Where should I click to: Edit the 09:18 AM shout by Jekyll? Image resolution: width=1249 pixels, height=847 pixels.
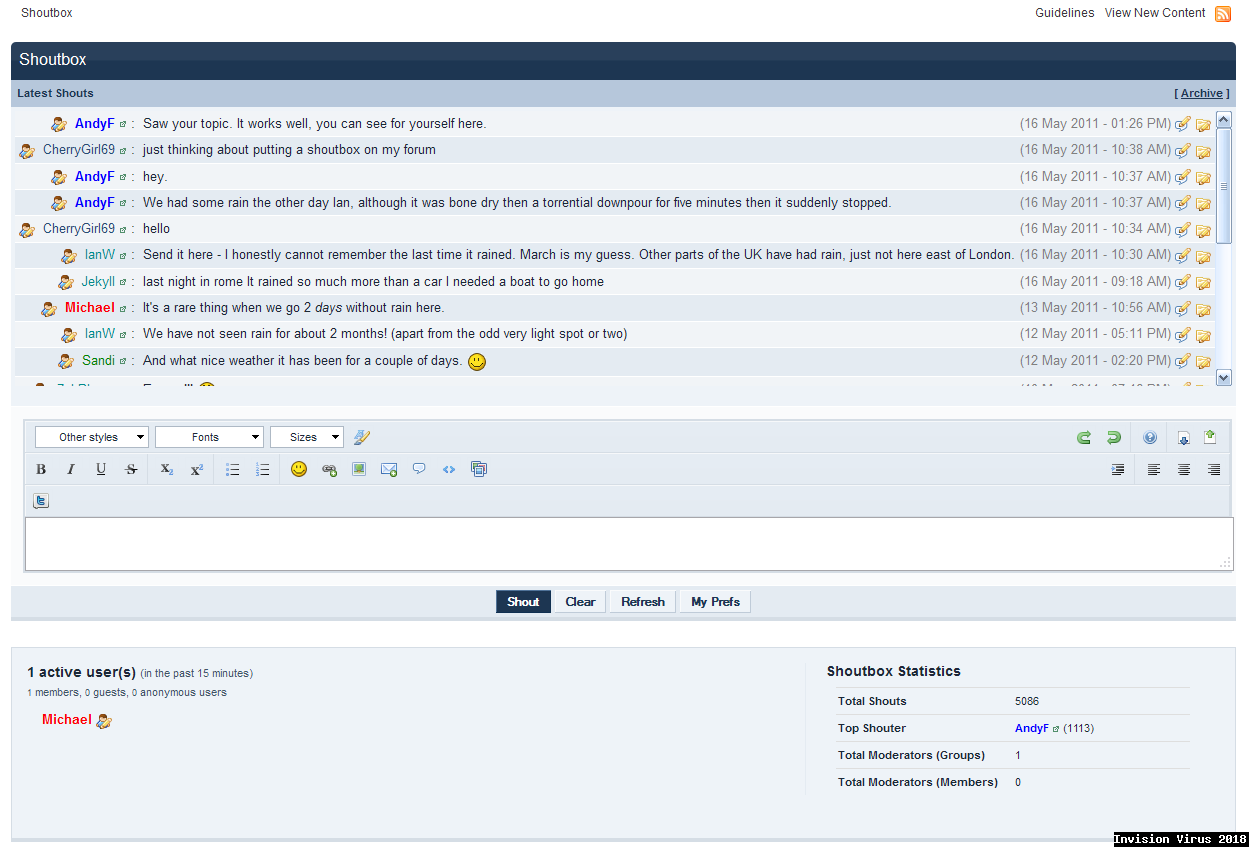tap(1183, 282)
